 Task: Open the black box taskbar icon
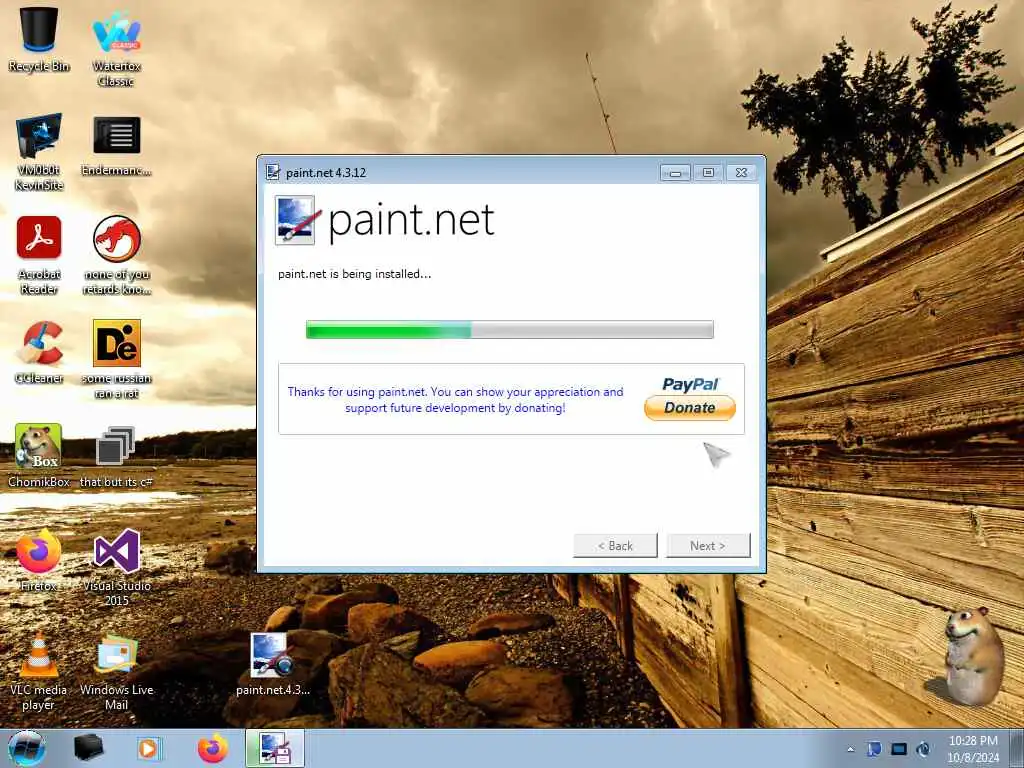point(88,748)
